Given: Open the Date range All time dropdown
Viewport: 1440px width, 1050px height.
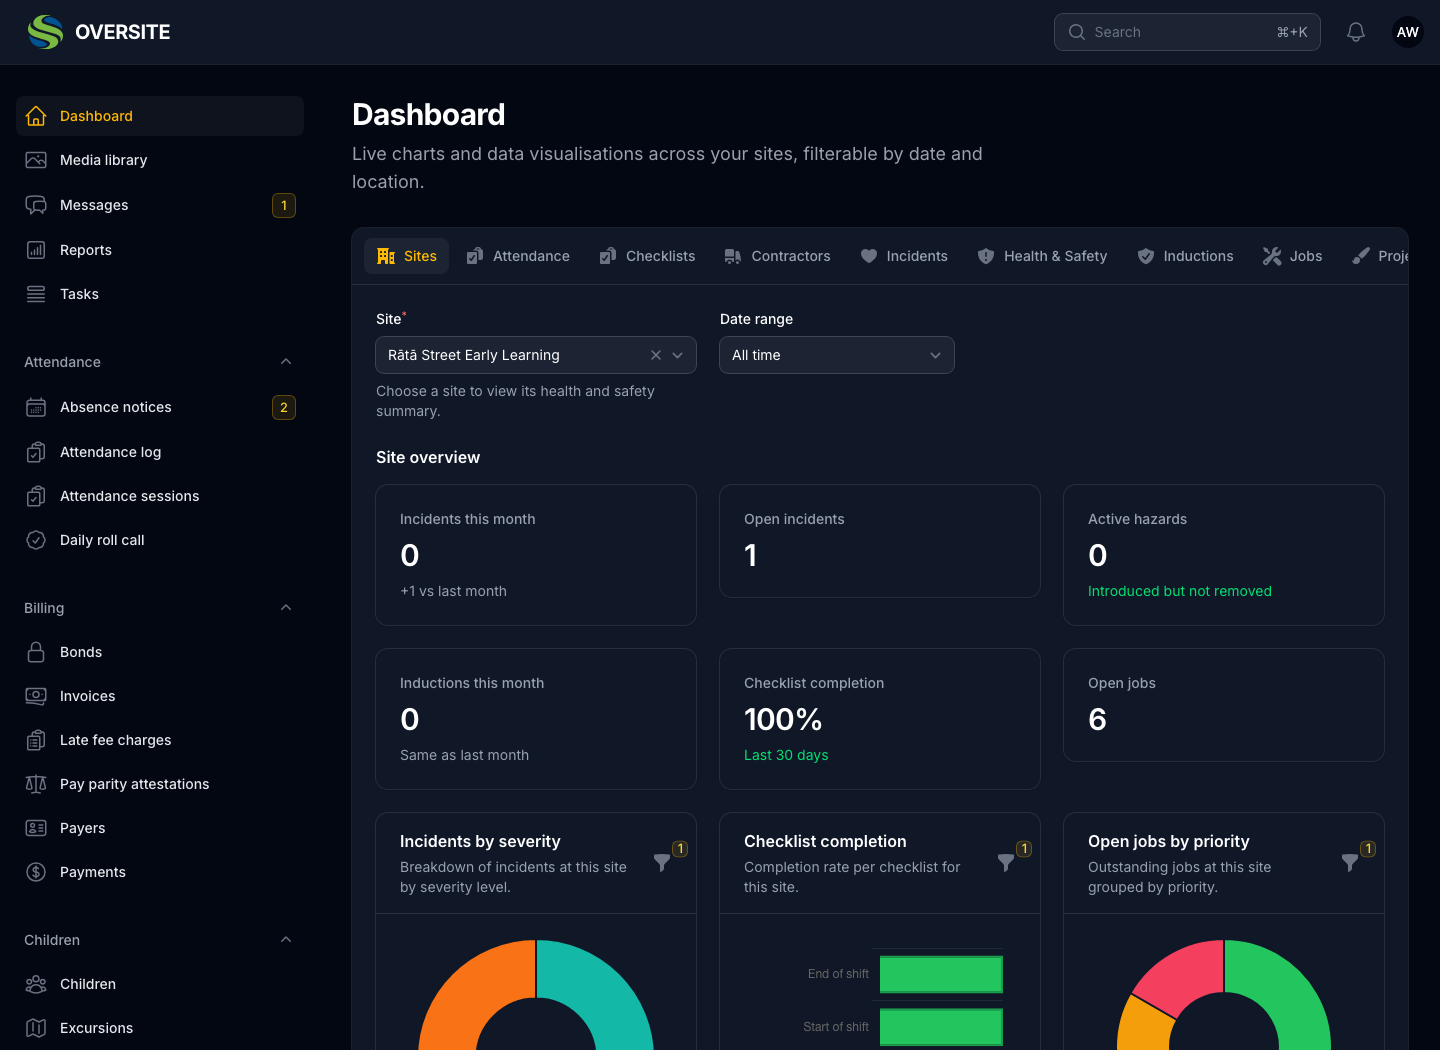Looking at the screenshot, I should click(837, 355).
